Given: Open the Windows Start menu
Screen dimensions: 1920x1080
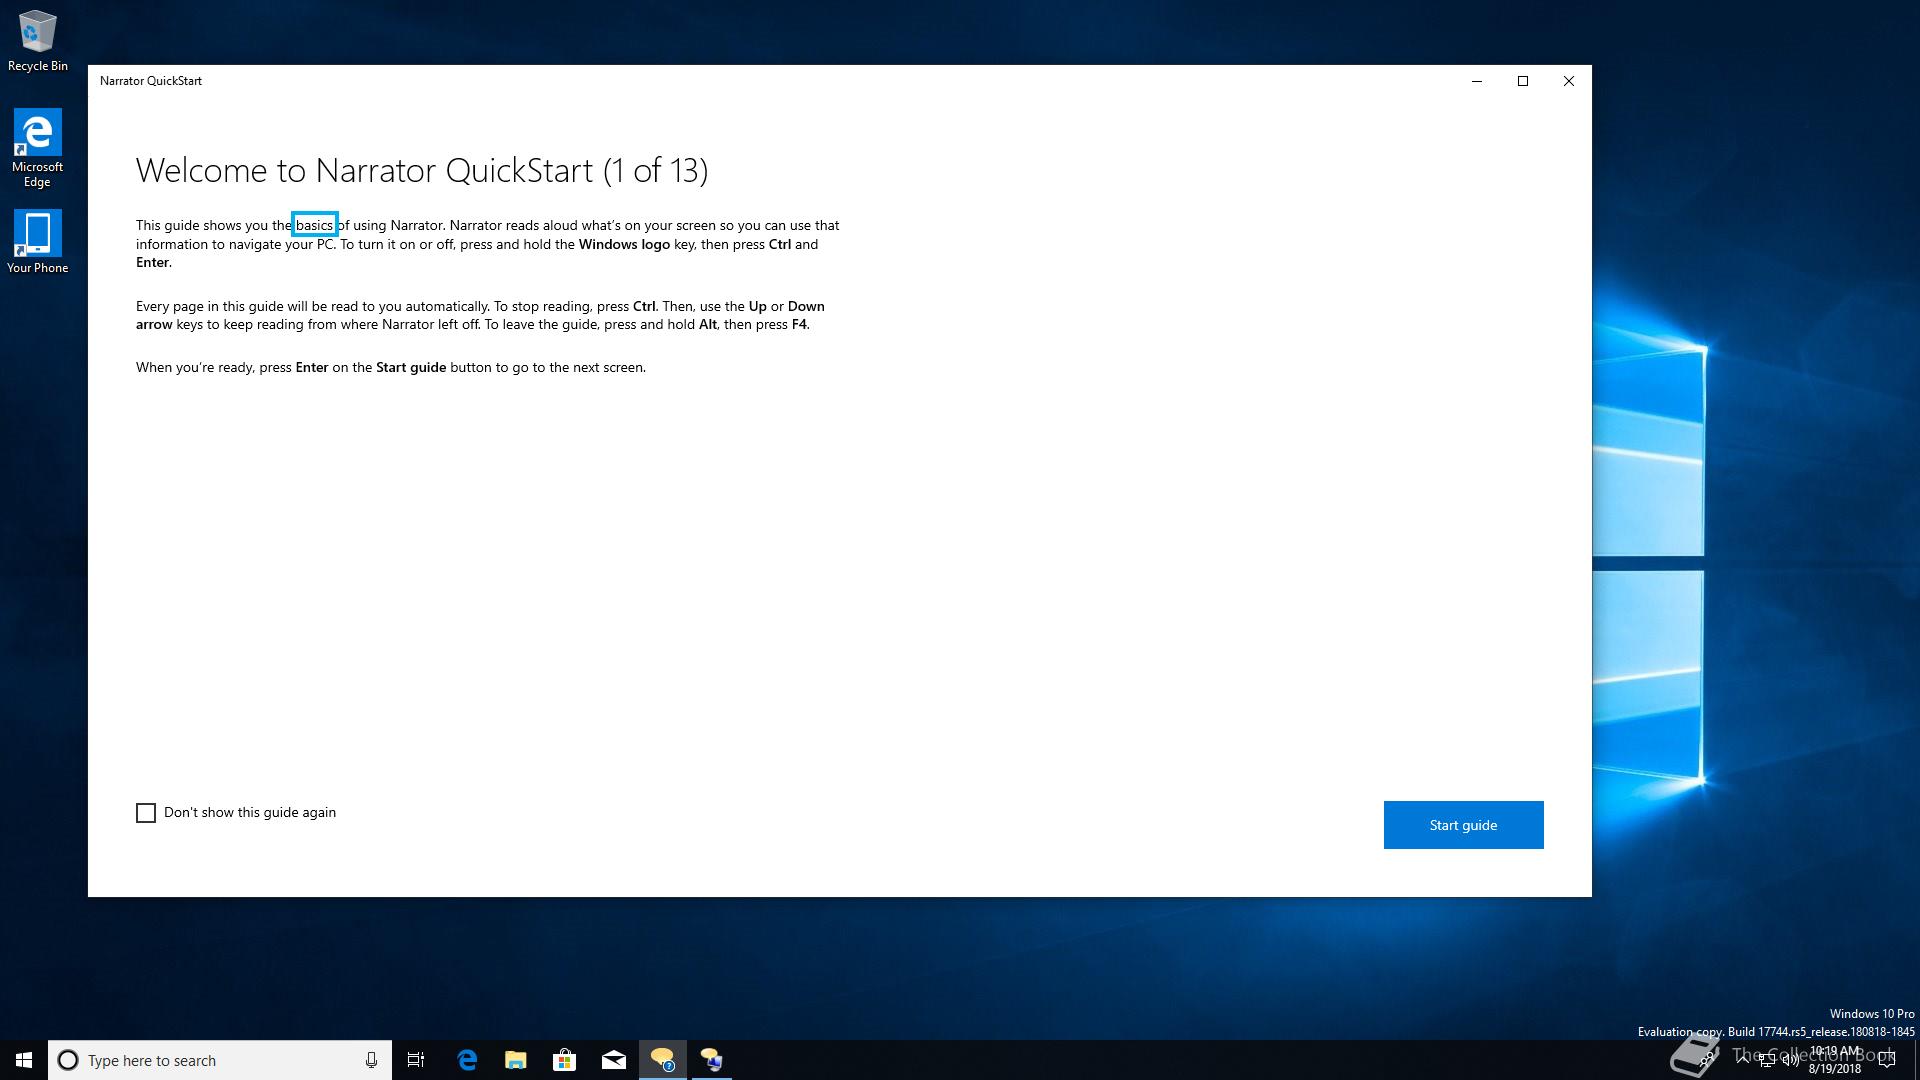Looking at the screenshot, I should [24, 1060].
